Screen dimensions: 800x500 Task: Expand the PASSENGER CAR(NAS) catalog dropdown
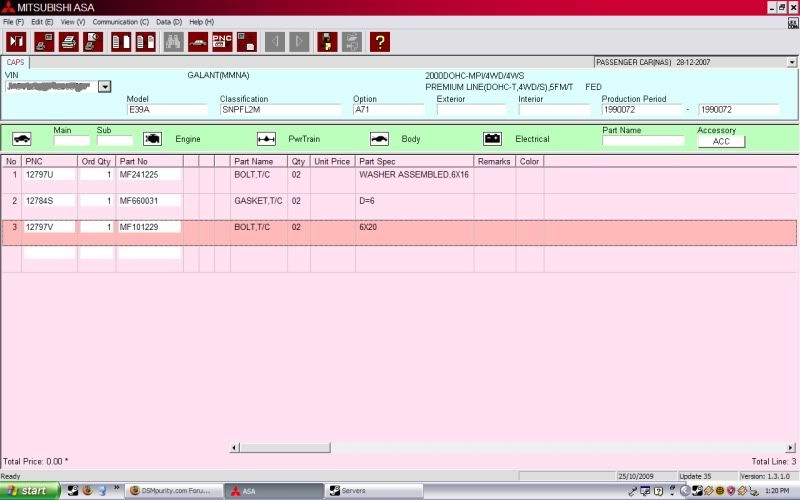pyautogui.click(x=791, y=62)
